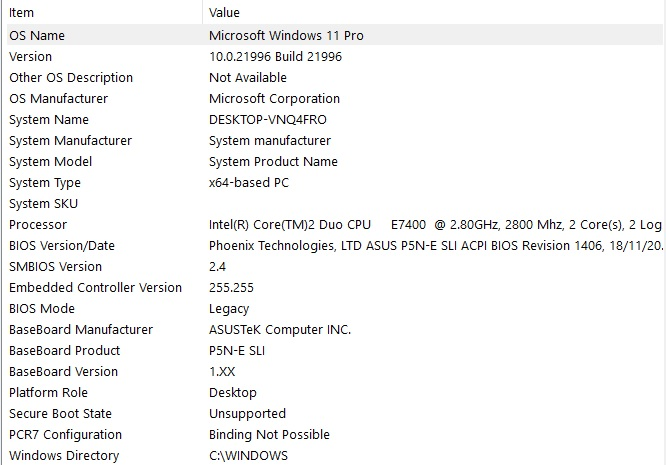Select the OS Name row
The image size is (666, 465).
tap(335, 35)
